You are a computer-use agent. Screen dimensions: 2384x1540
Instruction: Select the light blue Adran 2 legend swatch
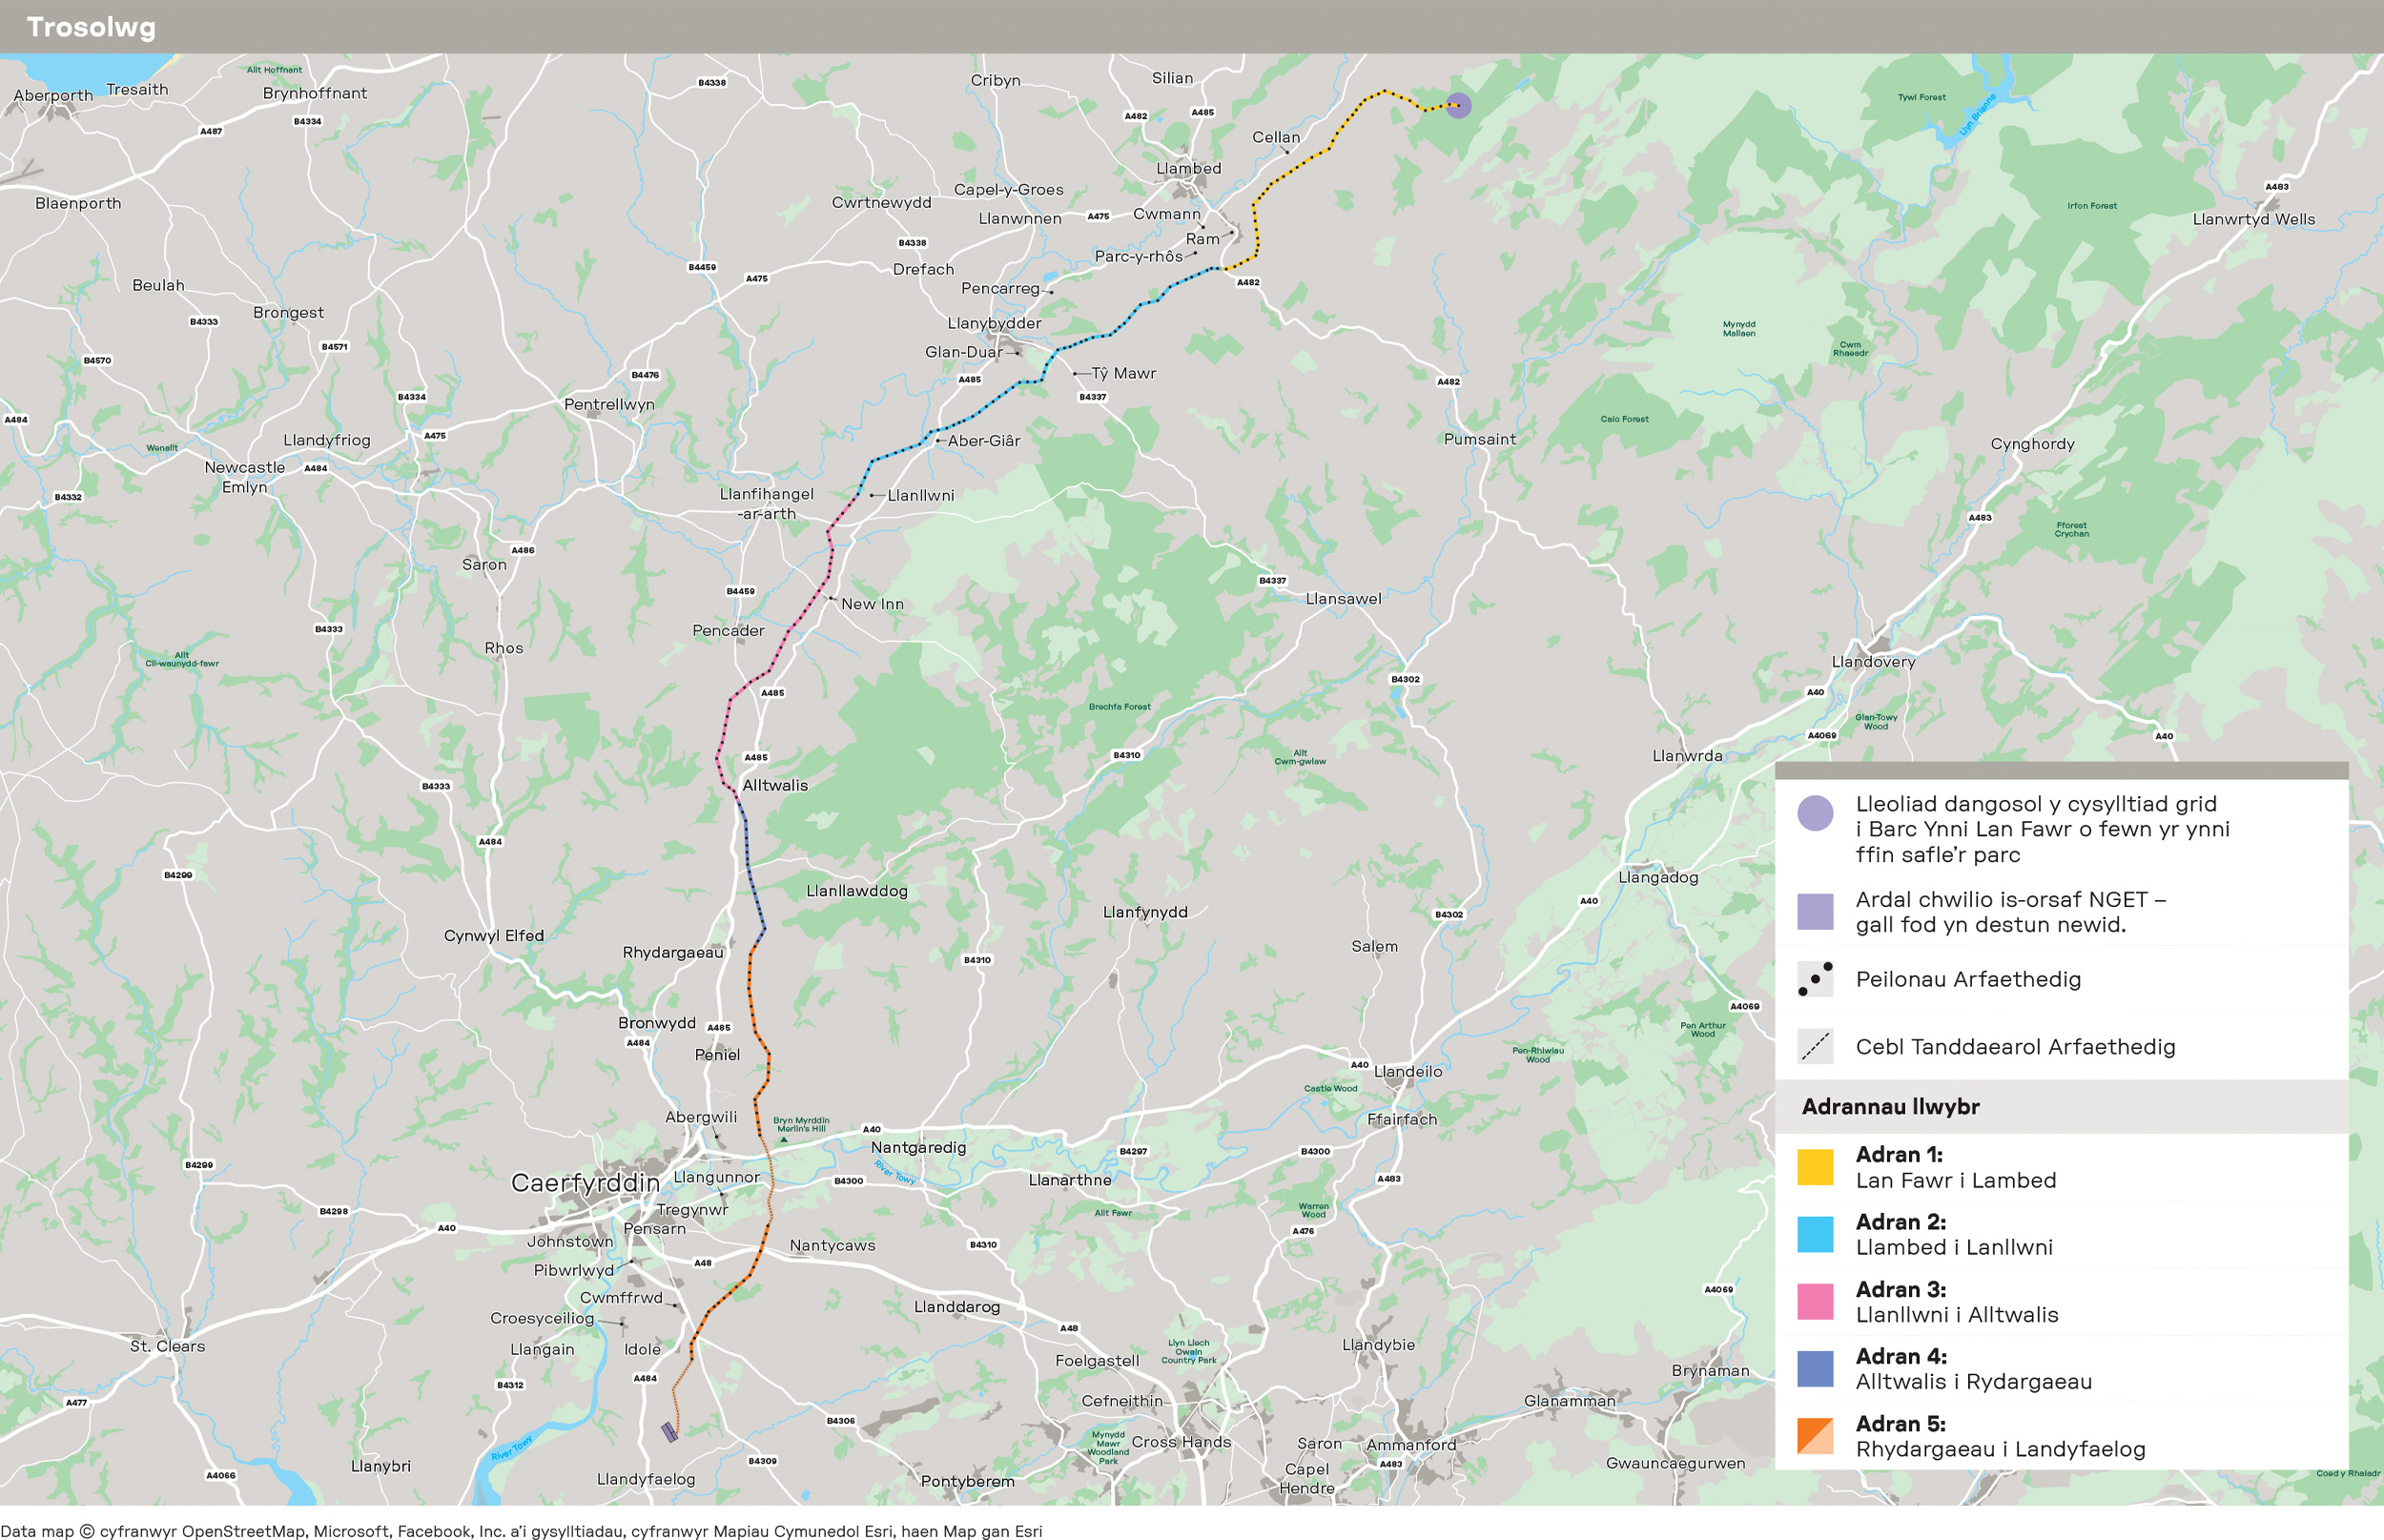point(1815,1234)
